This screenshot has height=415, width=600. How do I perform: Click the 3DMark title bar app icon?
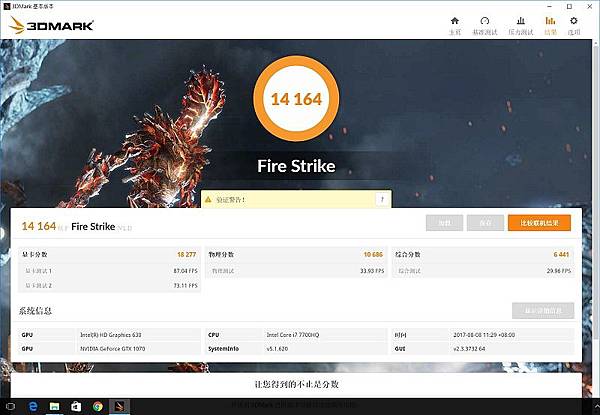pyautogui.click(x=7, y=7)
